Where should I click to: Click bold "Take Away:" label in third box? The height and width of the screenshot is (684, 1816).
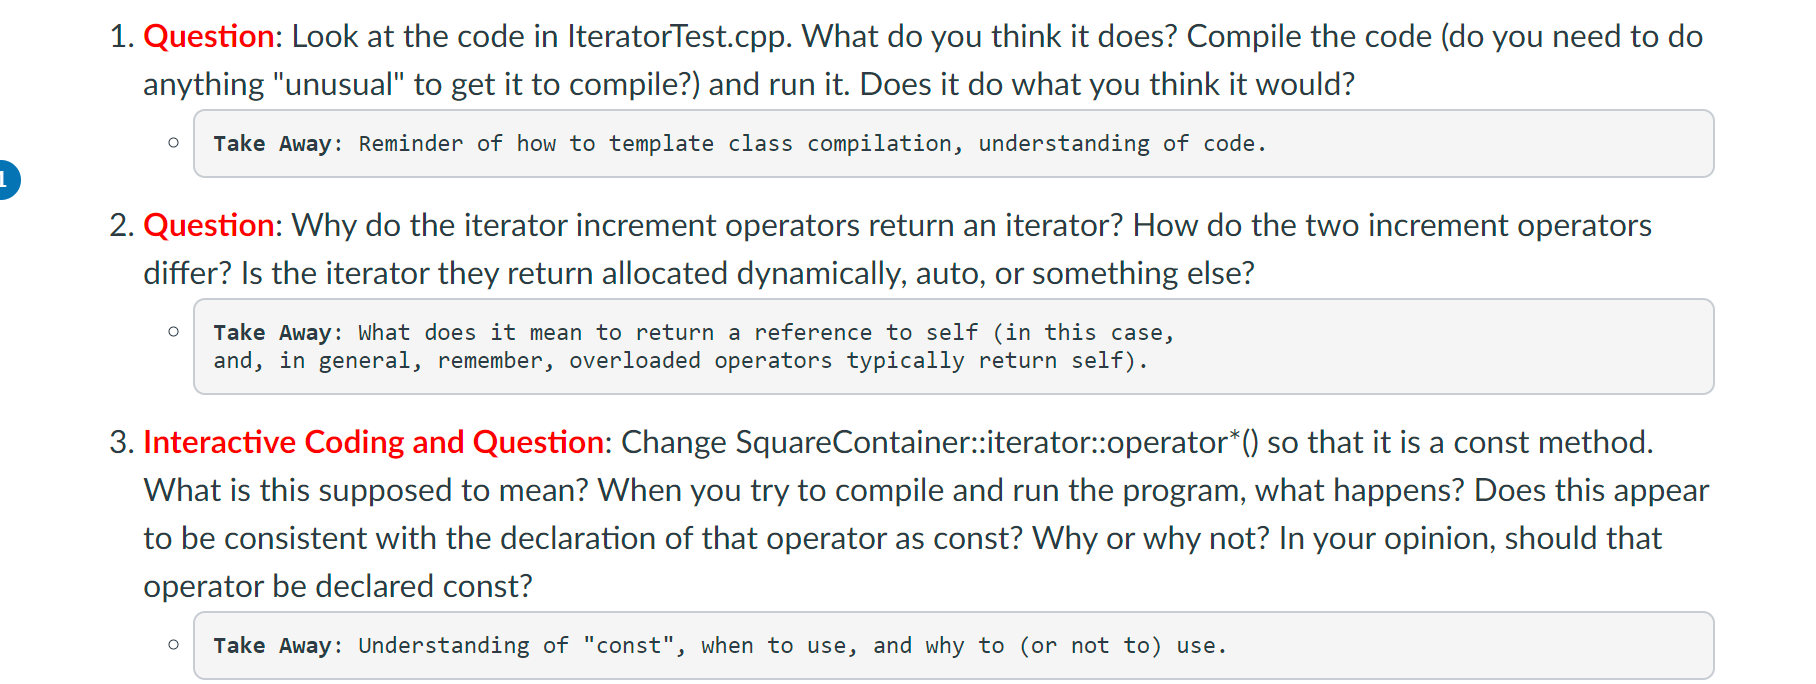(278, 646)
